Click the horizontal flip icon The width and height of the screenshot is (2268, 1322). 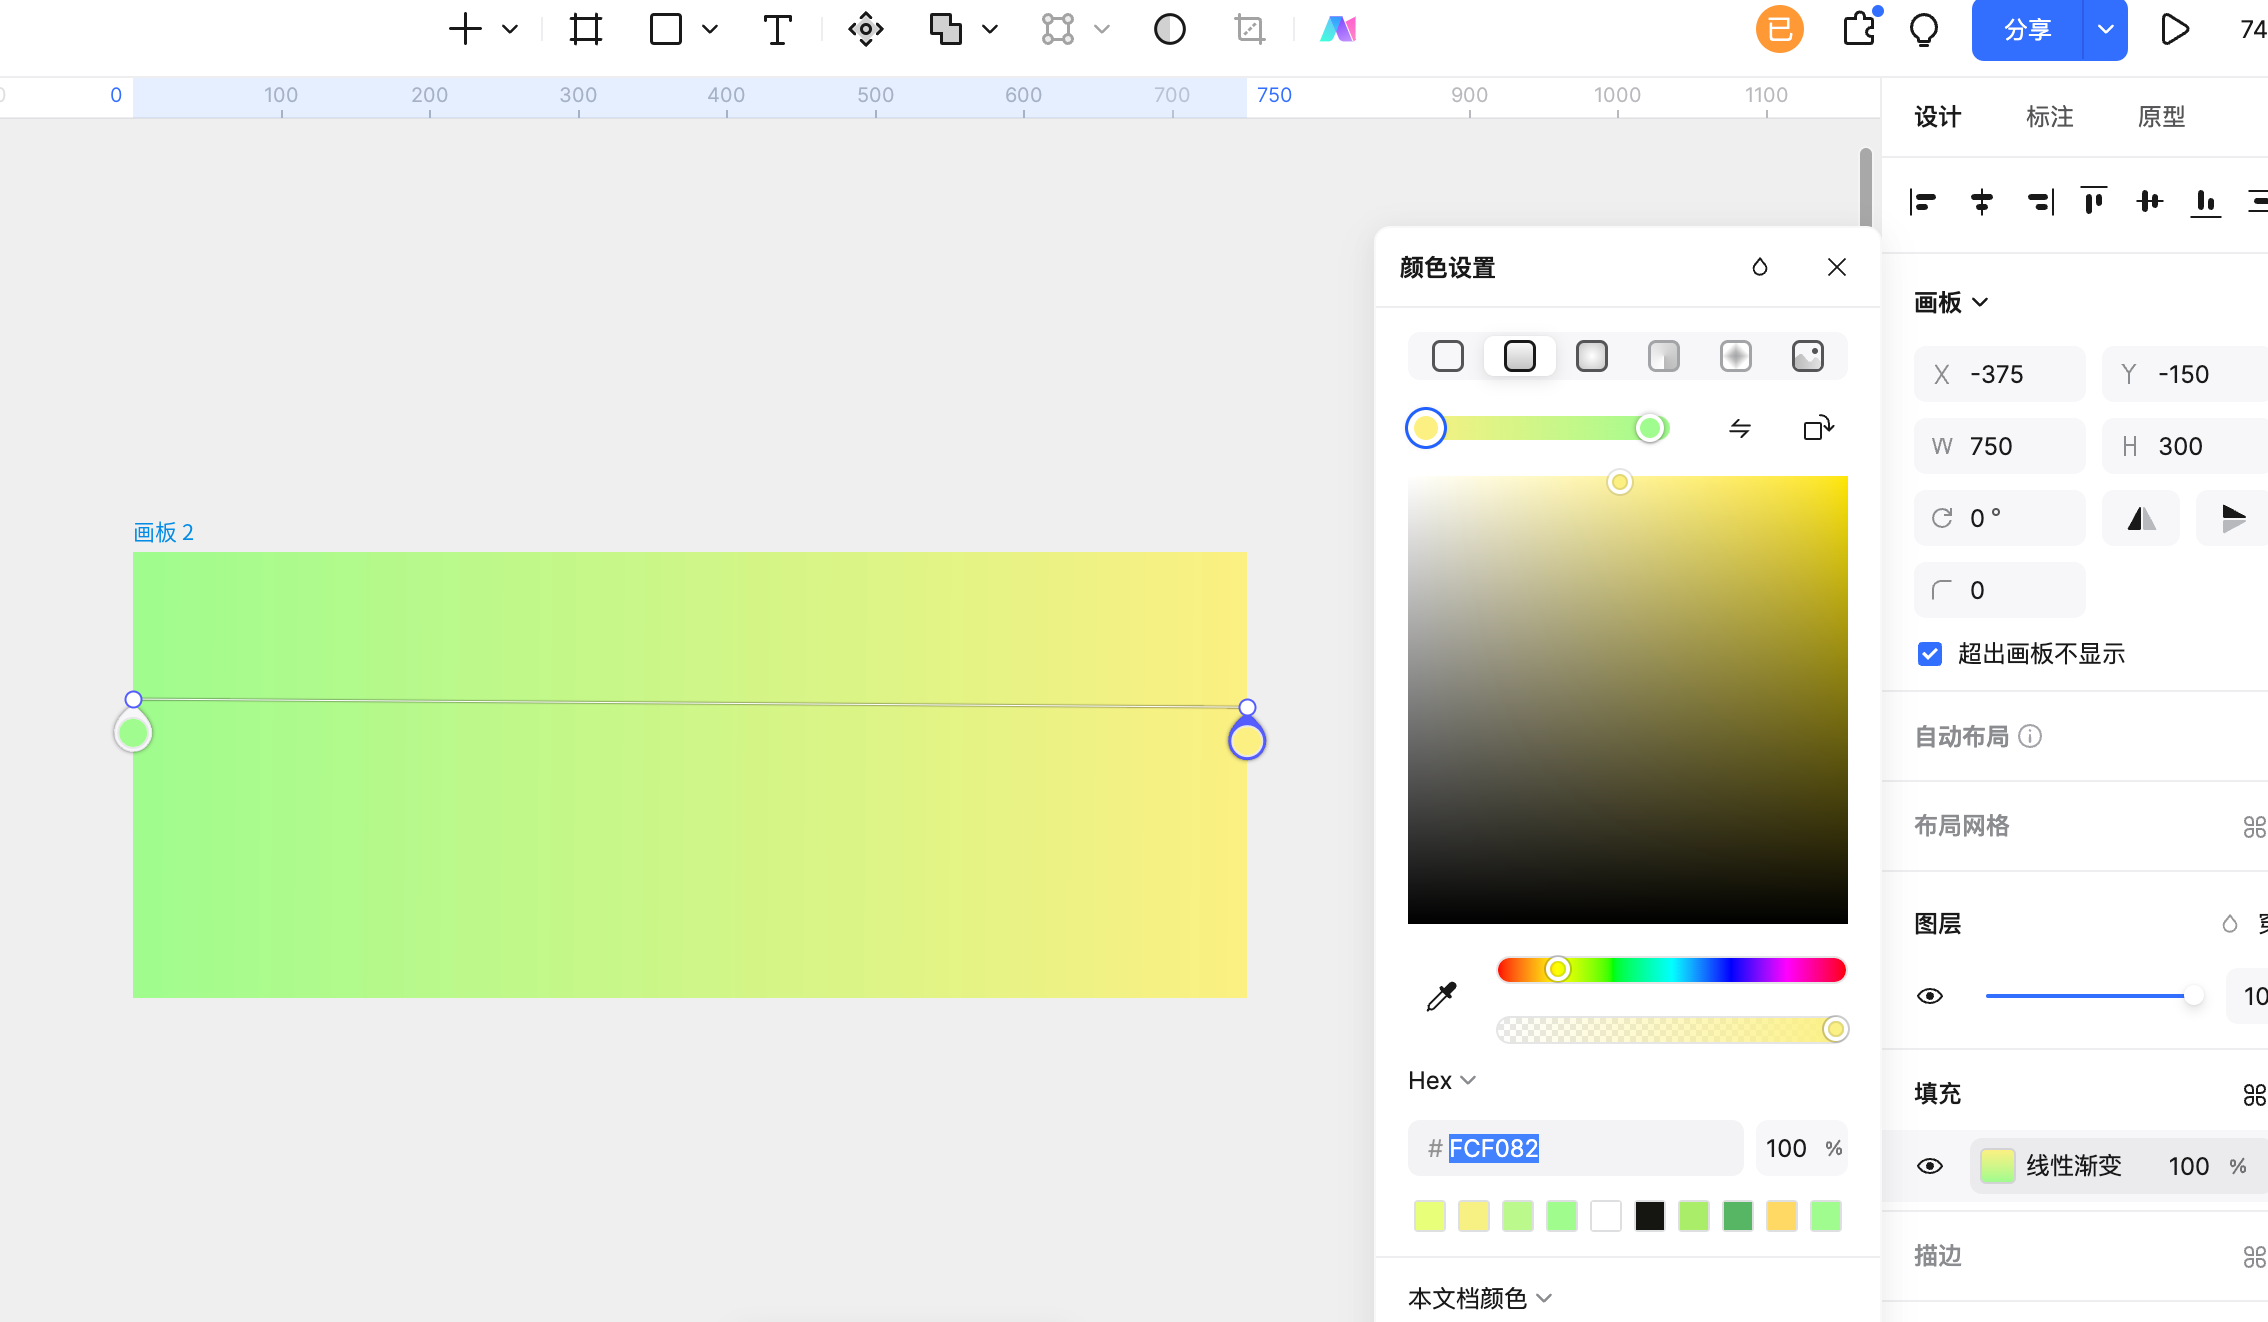point(2141,518)
